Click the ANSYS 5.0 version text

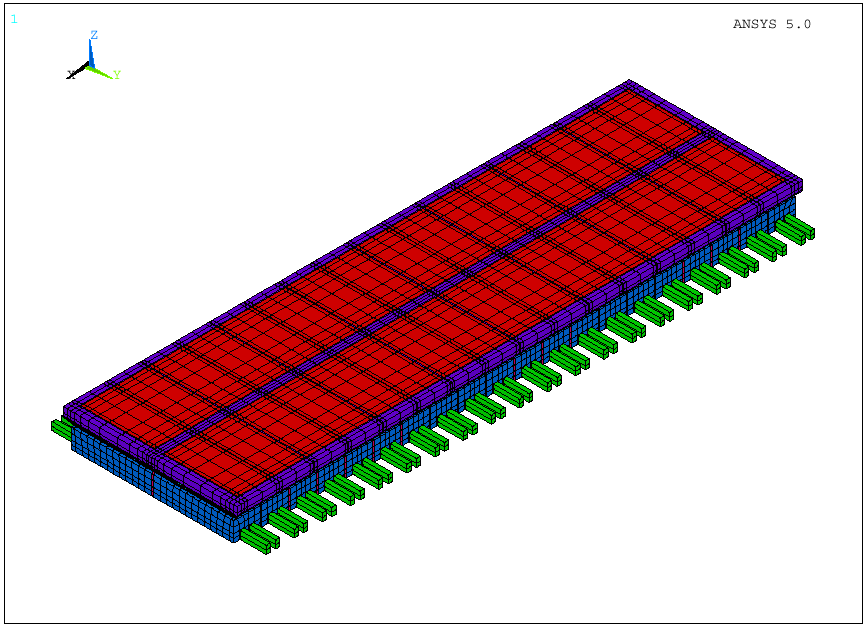click(771, 24)
